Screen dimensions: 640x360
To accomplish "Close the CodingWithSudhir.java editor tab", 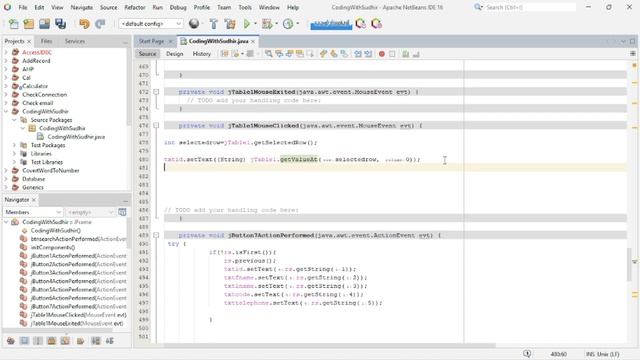I will [253, 41].
